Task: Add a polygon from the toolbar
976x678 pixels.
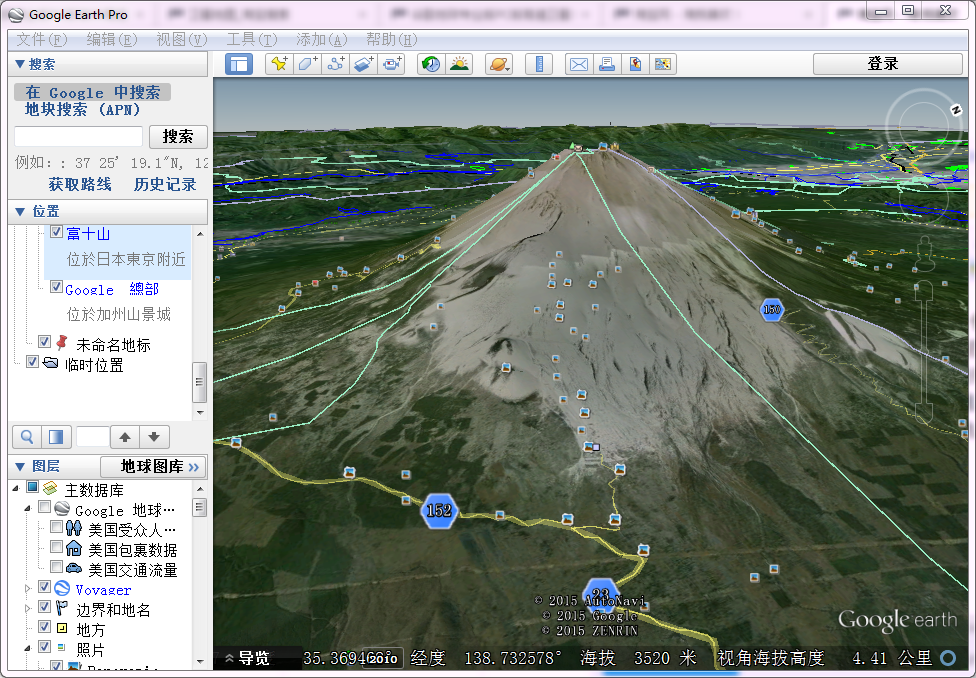Action: [x=307, y=64]
